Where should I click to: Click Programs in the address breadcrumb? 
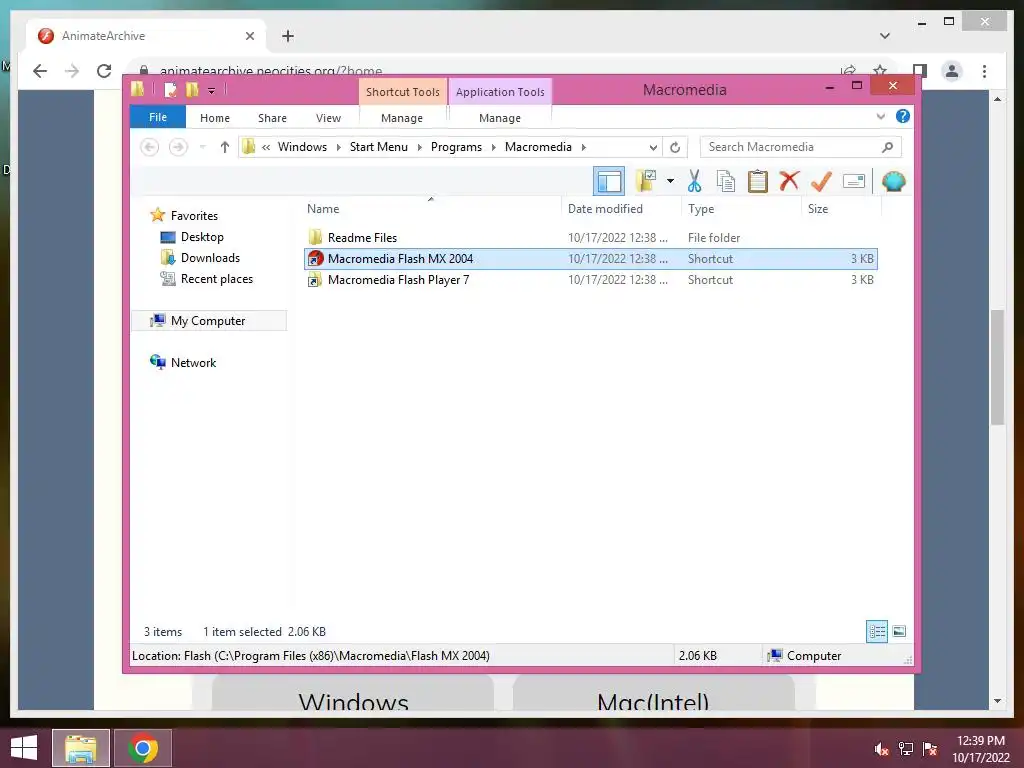(x=456, y=147)
